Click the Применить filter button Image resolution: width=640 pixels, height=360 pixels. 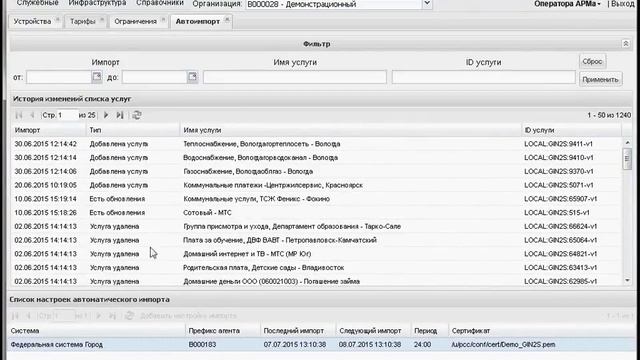coord(600,79)
